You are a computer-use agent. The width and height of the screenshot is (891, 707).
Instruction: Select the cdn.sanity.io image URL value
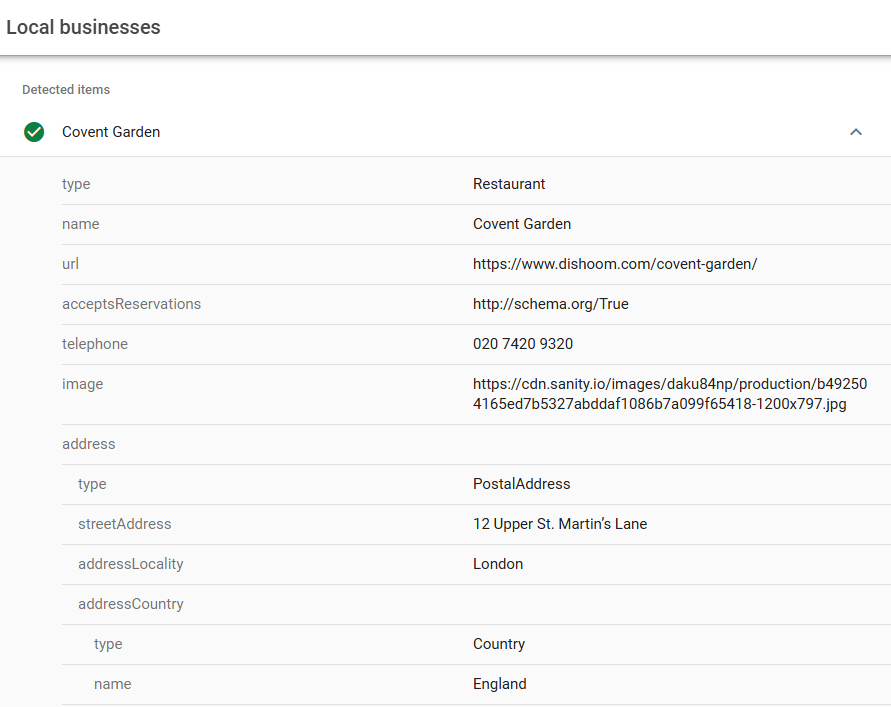tap(670, 394)
